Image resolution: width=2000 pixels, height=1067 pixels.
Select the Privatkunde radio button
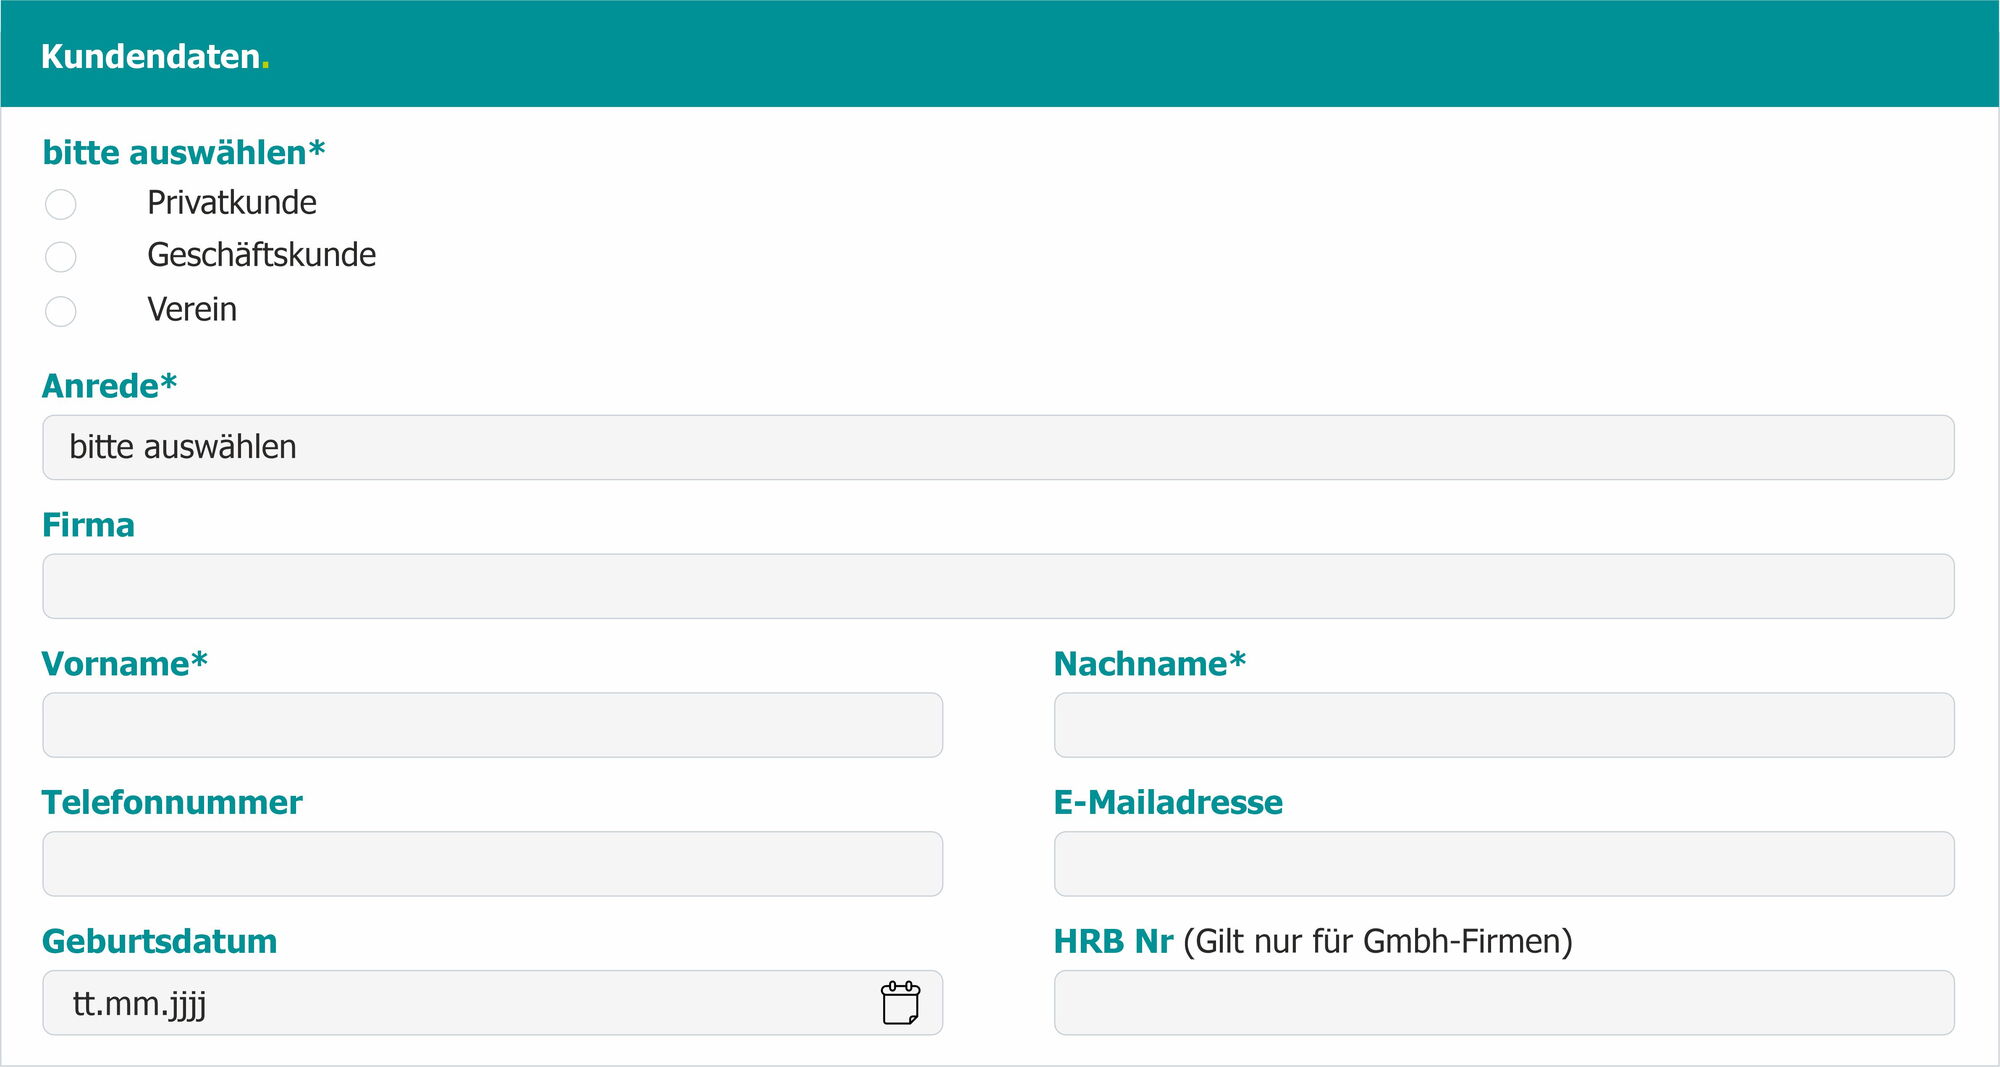[61, 204]
